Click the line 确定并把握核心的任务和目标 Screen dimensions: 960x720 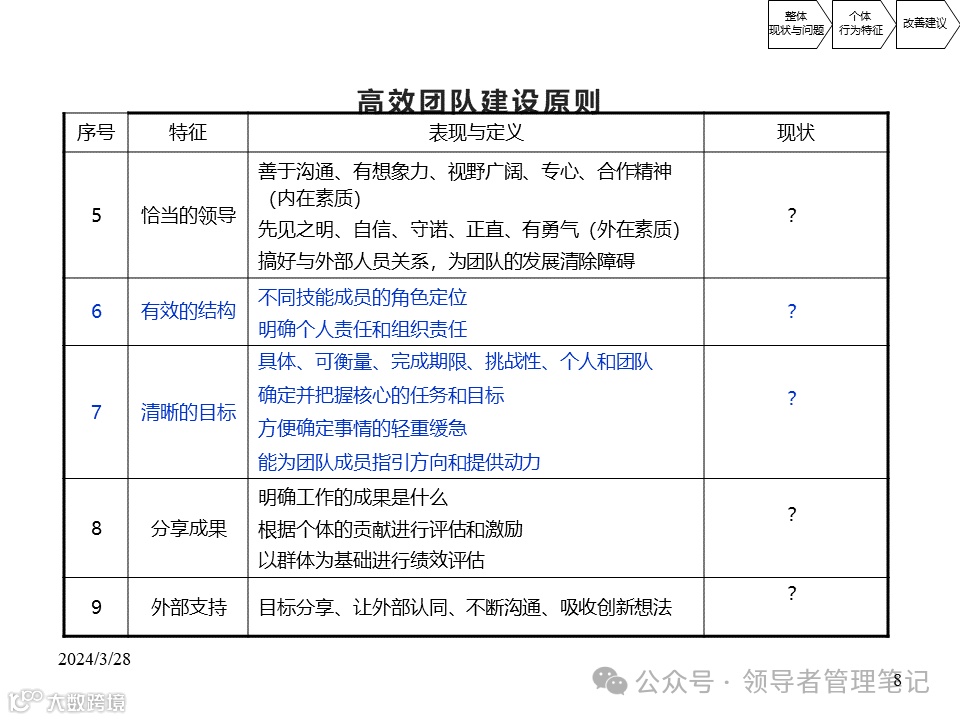point(381,396)
